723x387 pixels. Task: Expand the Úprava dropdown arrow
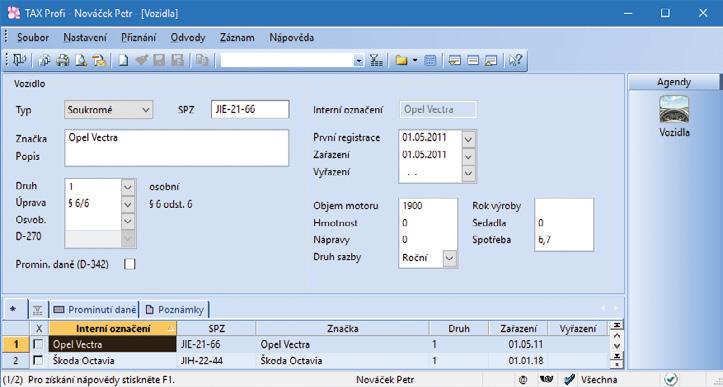(x=128, y=204)
